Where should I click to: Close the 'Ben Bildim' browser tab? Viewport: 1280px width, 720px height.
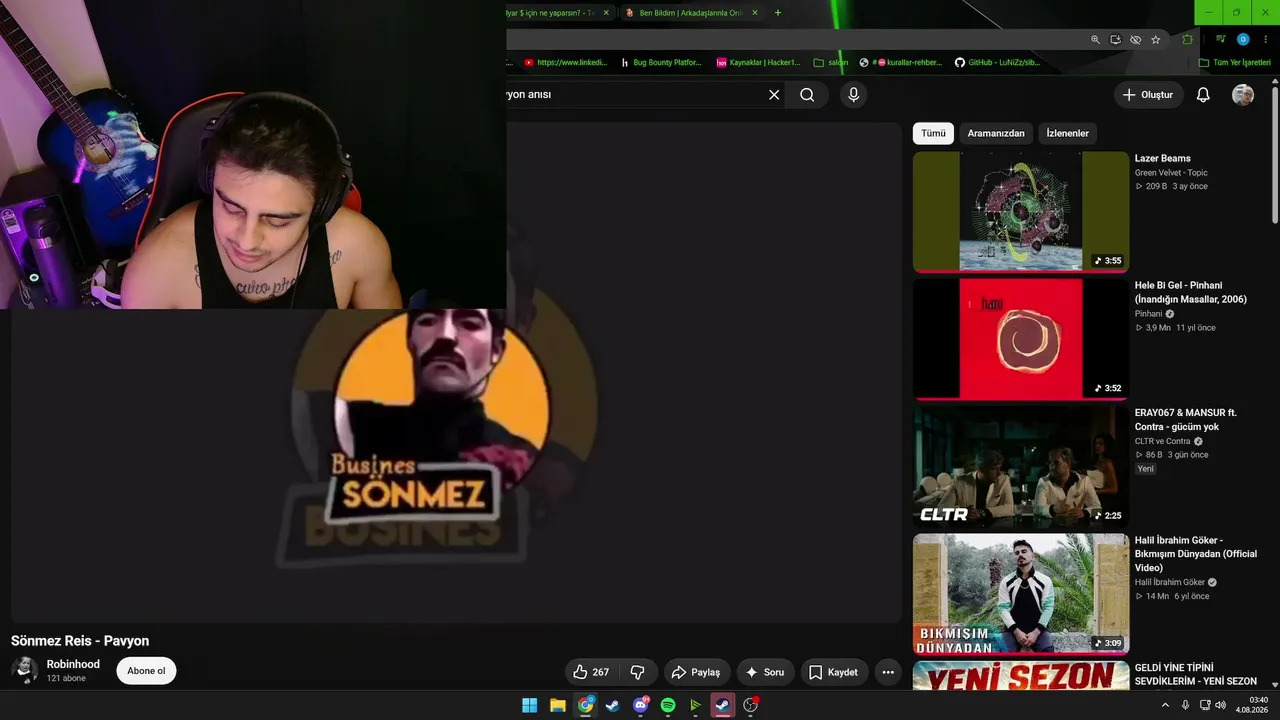point(755,13)
